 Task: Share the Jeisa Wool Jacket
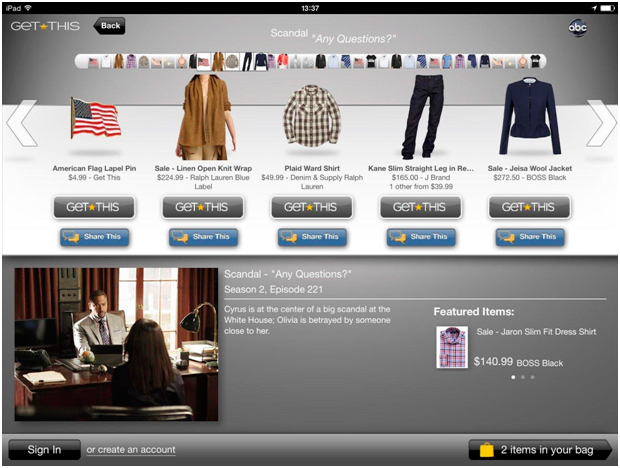click(x=530, y=237)
